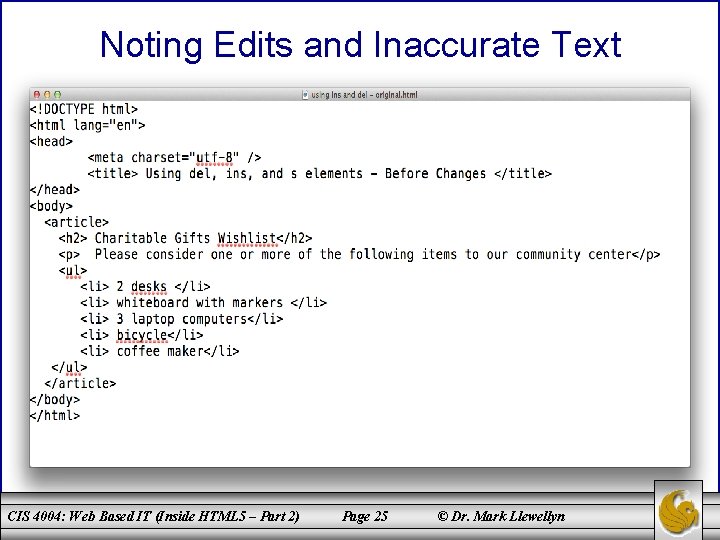This screenshot has width=720, height=540.
Task: Click the gold Pegasus logo in footer
Action: 678,509
